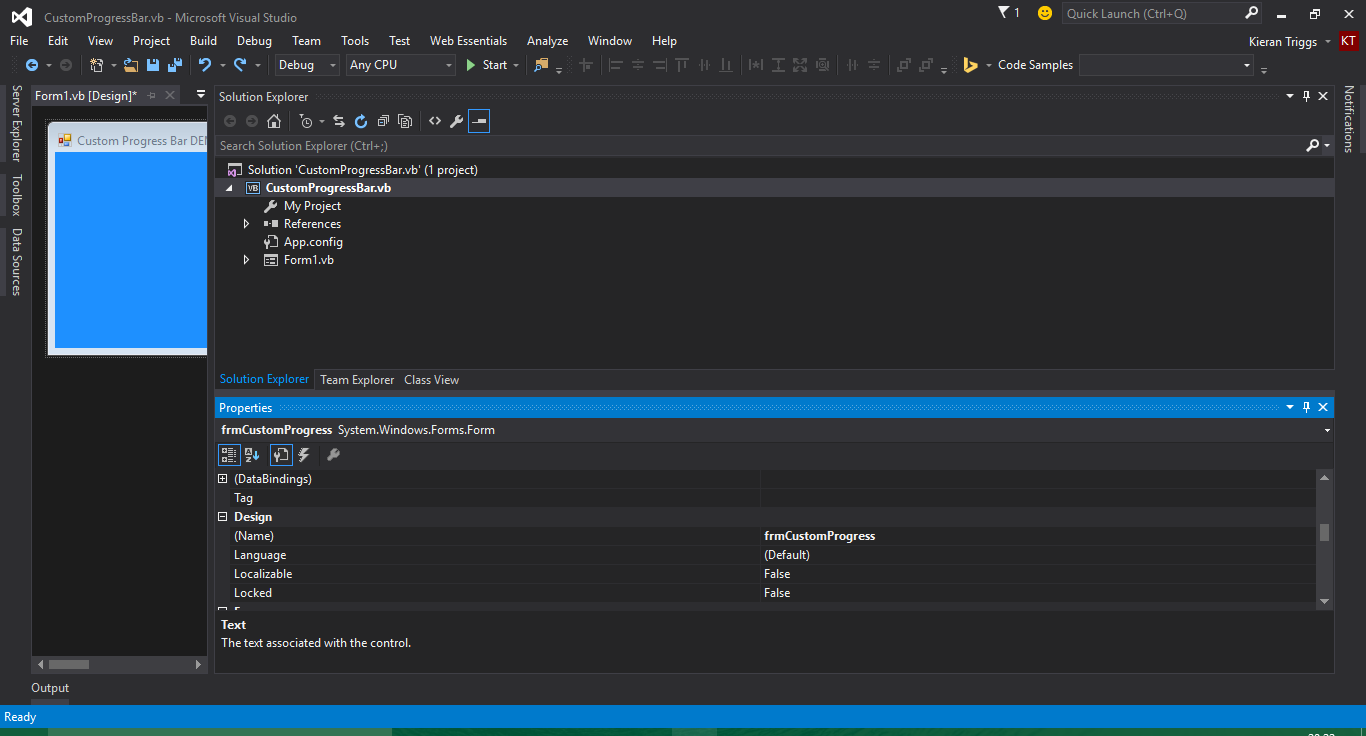Click the Navigate Backward toolbar icon

[x=31, y=65]
